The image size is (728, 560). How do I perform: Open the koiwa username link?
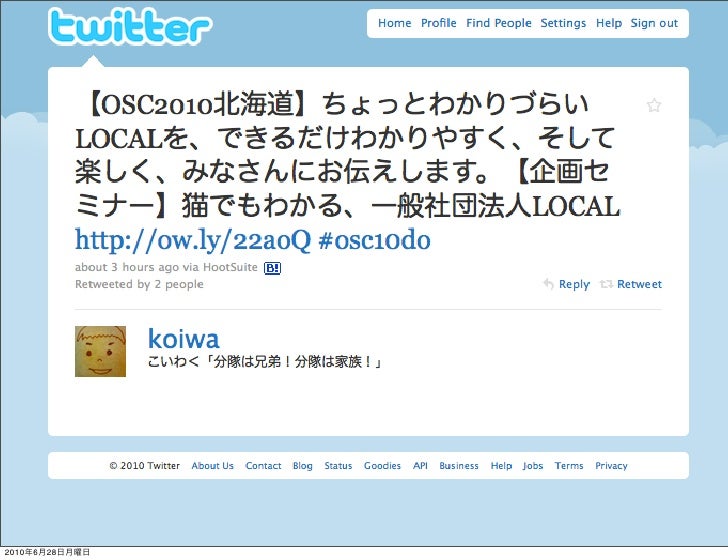(183, 339)
